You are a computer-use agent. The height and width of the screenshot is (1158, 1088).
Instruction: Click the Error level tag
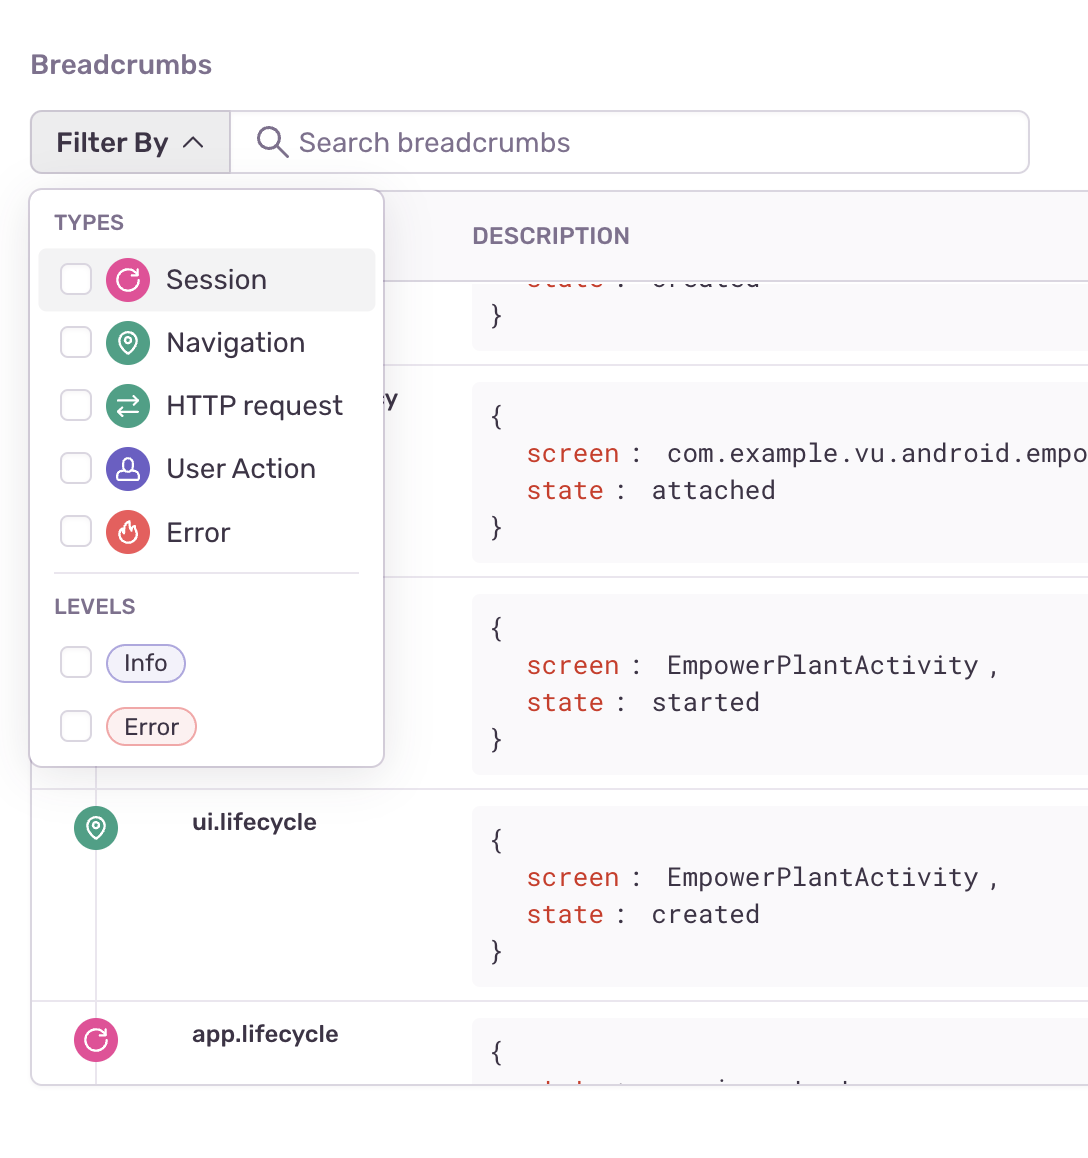(151, 727)
